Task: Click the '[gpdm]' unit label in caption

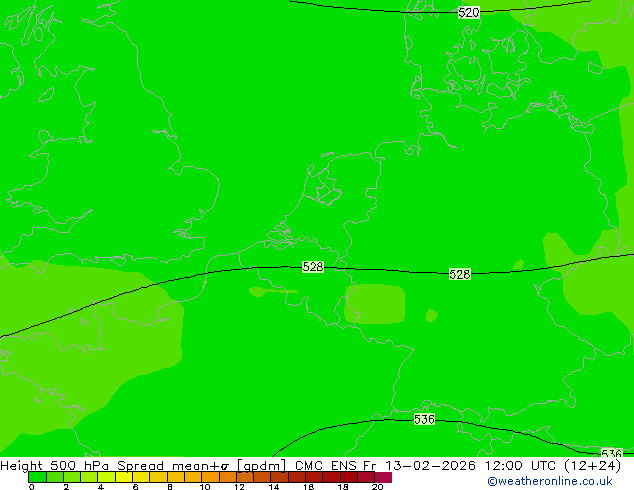Action: coord(262,466)
